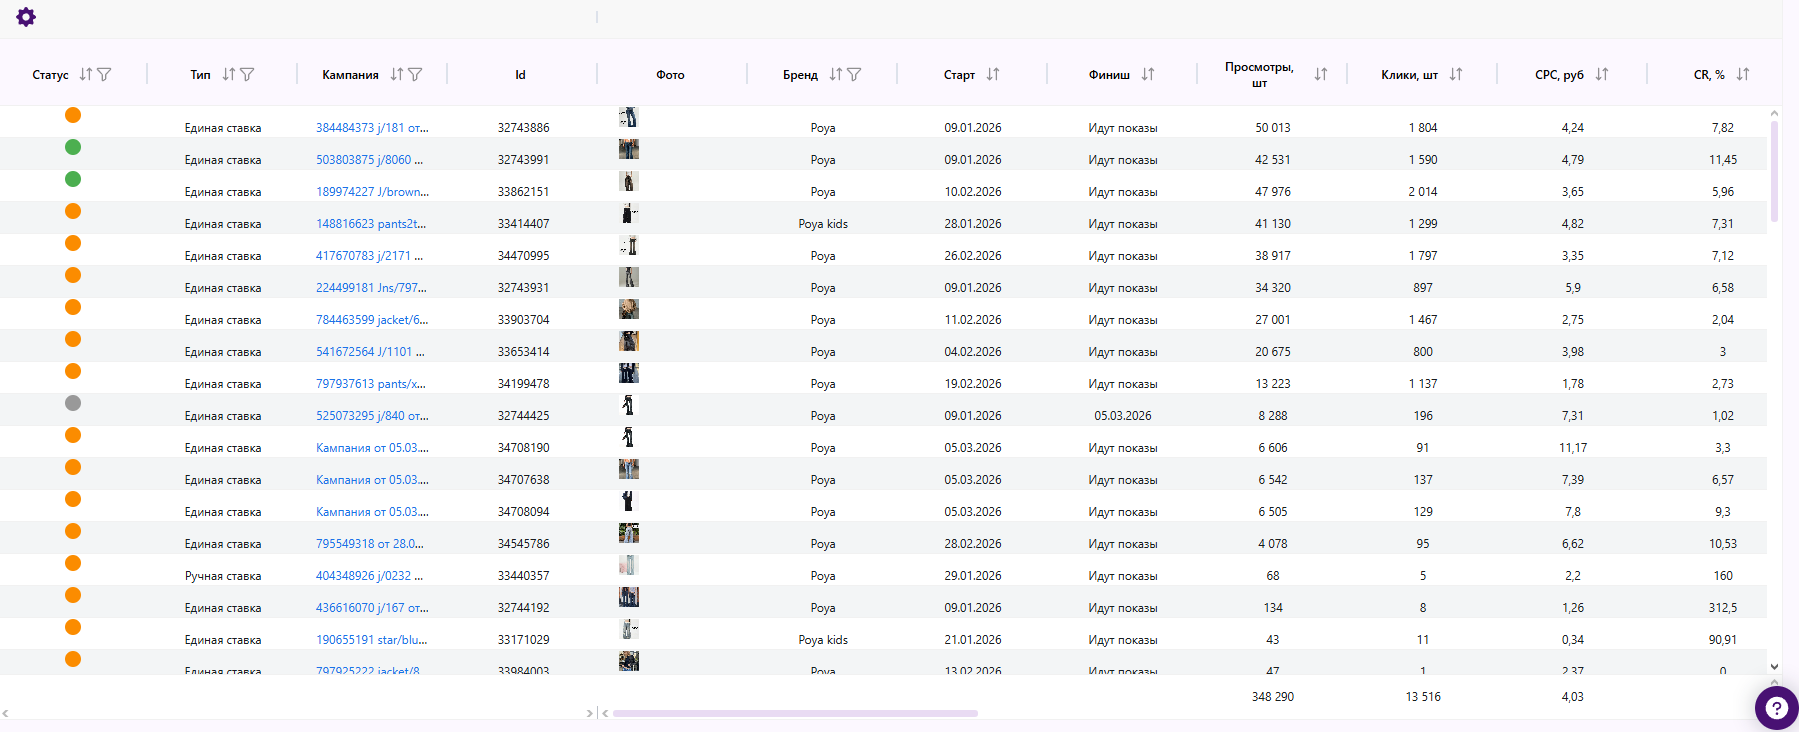The height and width of the screenshot is (732, 1799).
Task: Sort table by Статус column
Action: (x=86, y=74)
